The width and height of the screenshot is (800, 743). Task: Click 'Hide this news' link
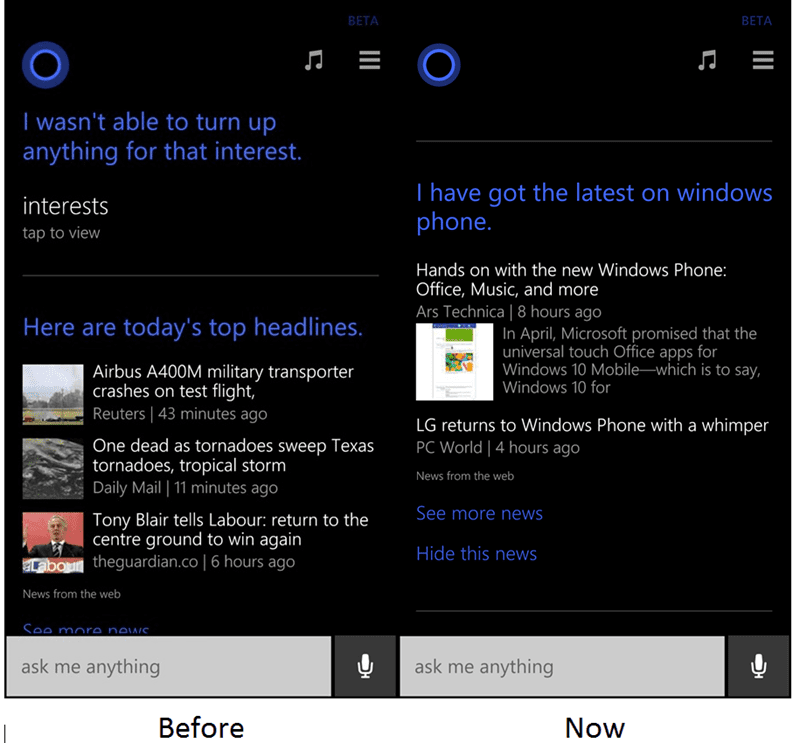(x=477, y=554)
